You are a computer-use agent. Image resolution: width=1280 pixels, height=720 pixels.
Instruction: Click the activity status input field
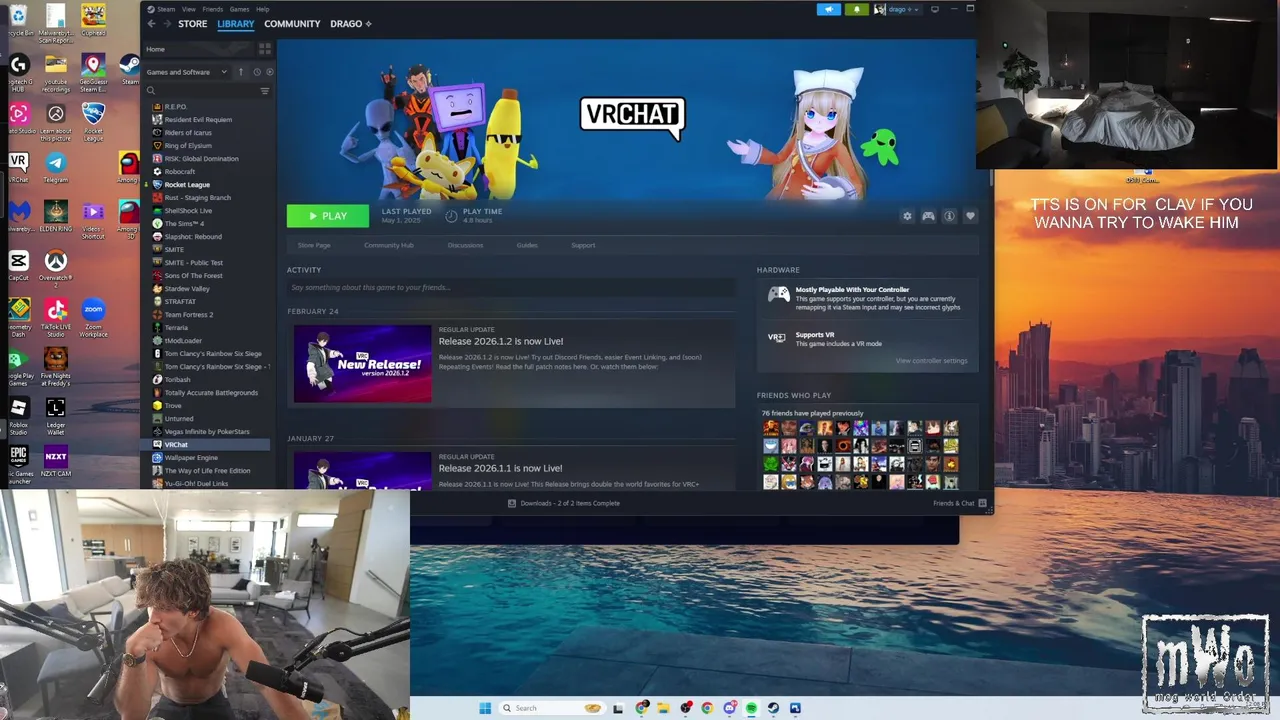tap(510, 288)
